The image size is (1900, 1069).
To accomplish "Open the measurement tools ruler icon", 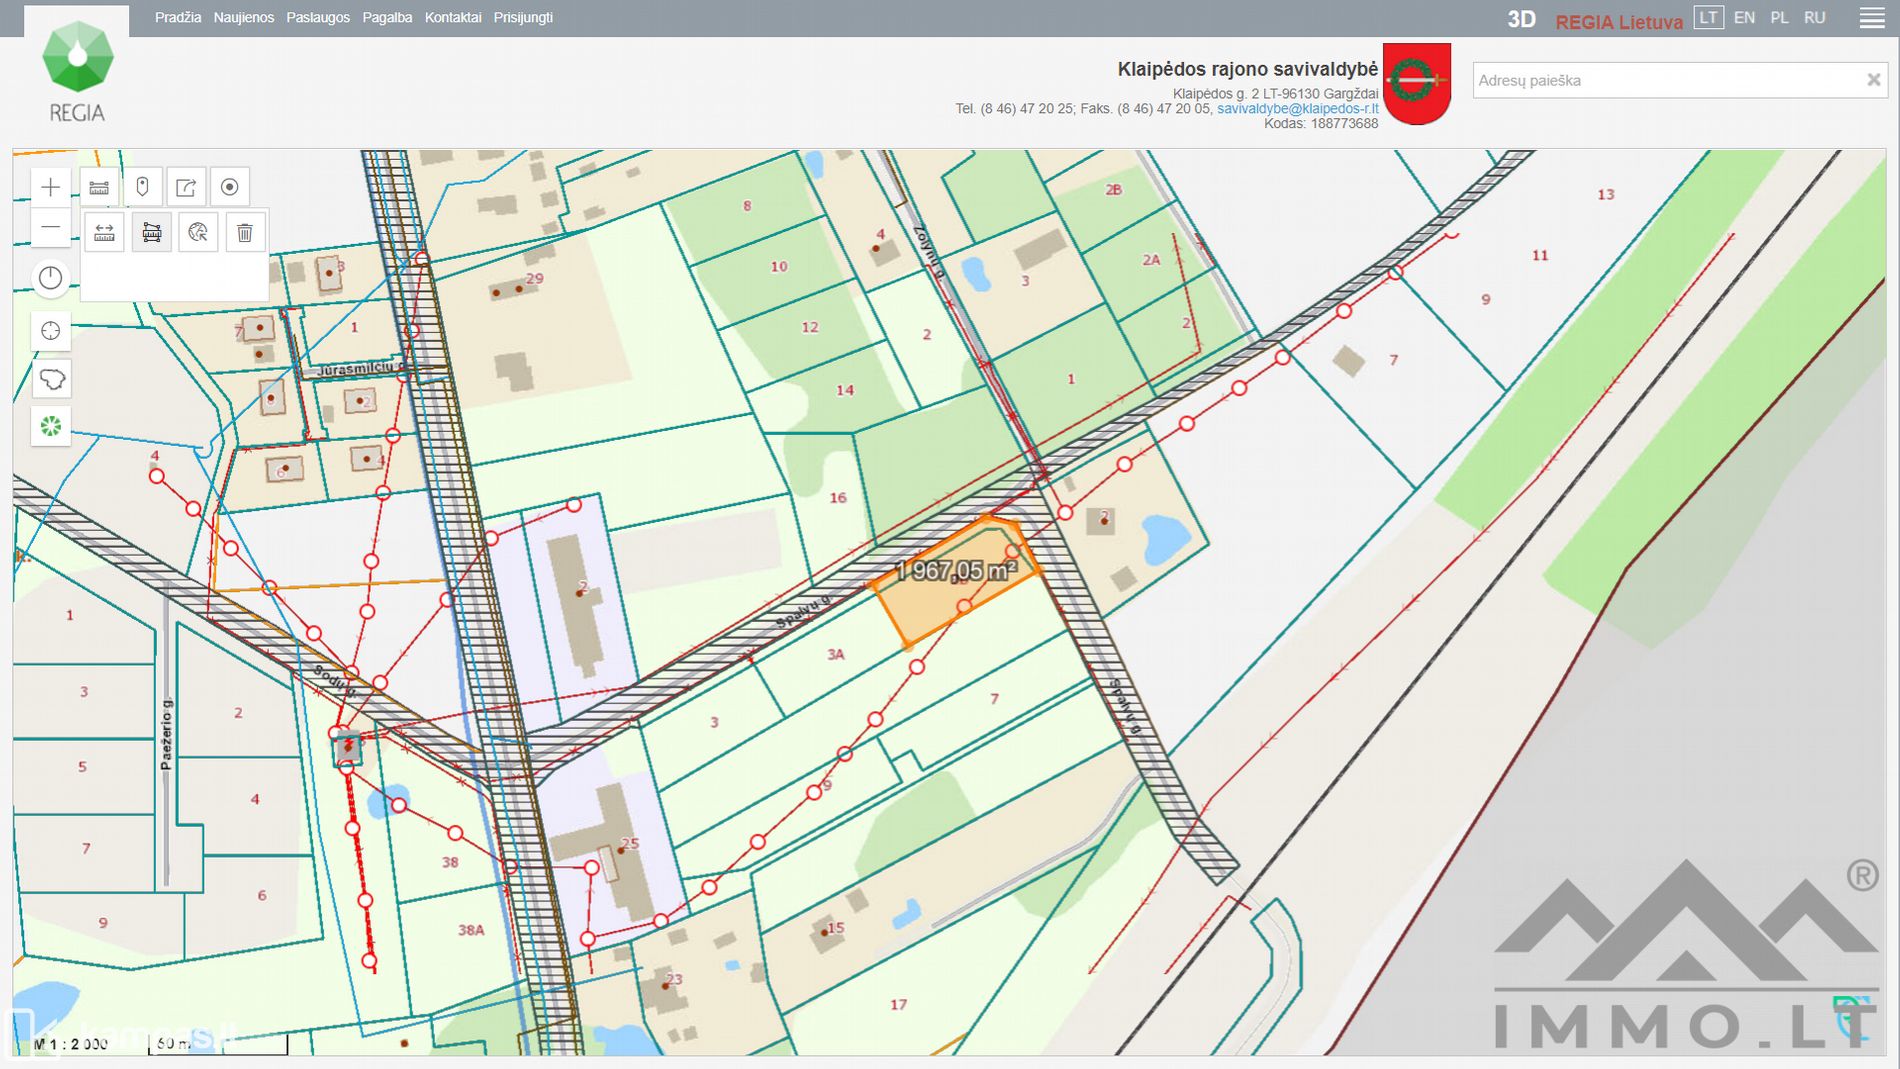I will [99, 187].
